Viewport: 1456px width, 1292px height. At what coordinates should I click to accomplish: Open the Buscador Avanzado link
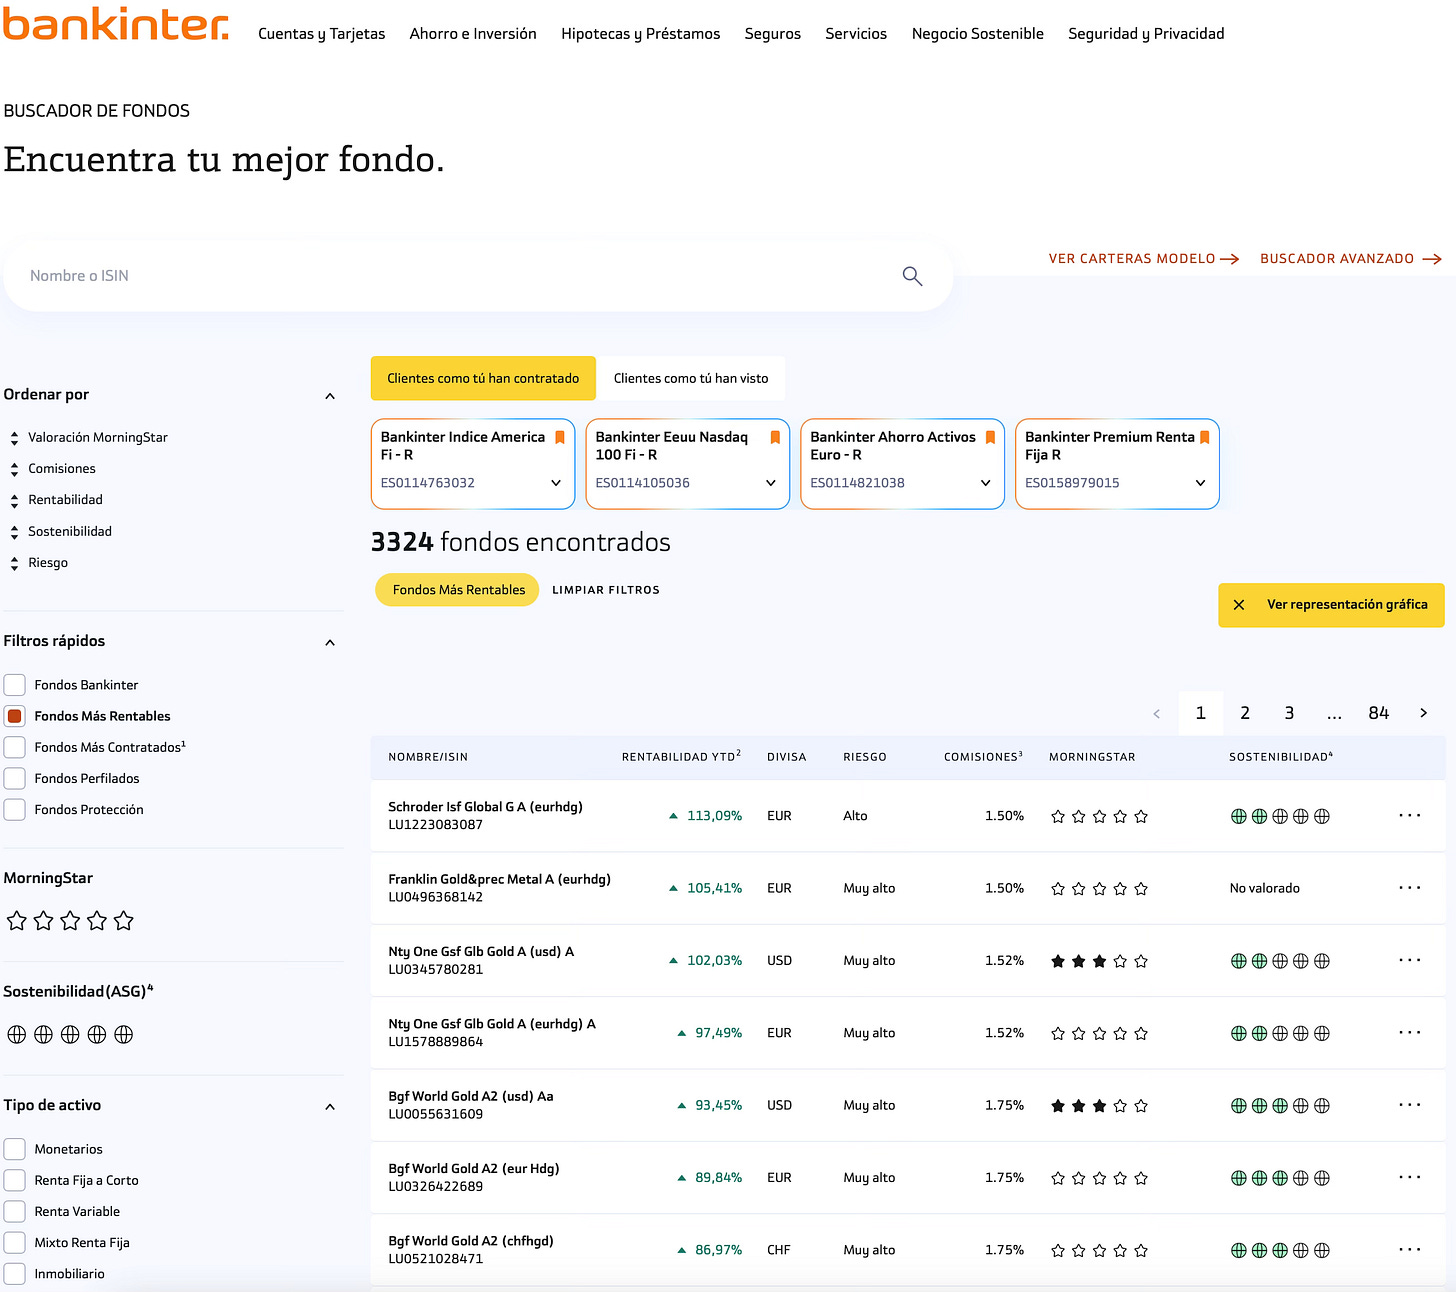click(1351, 259)
